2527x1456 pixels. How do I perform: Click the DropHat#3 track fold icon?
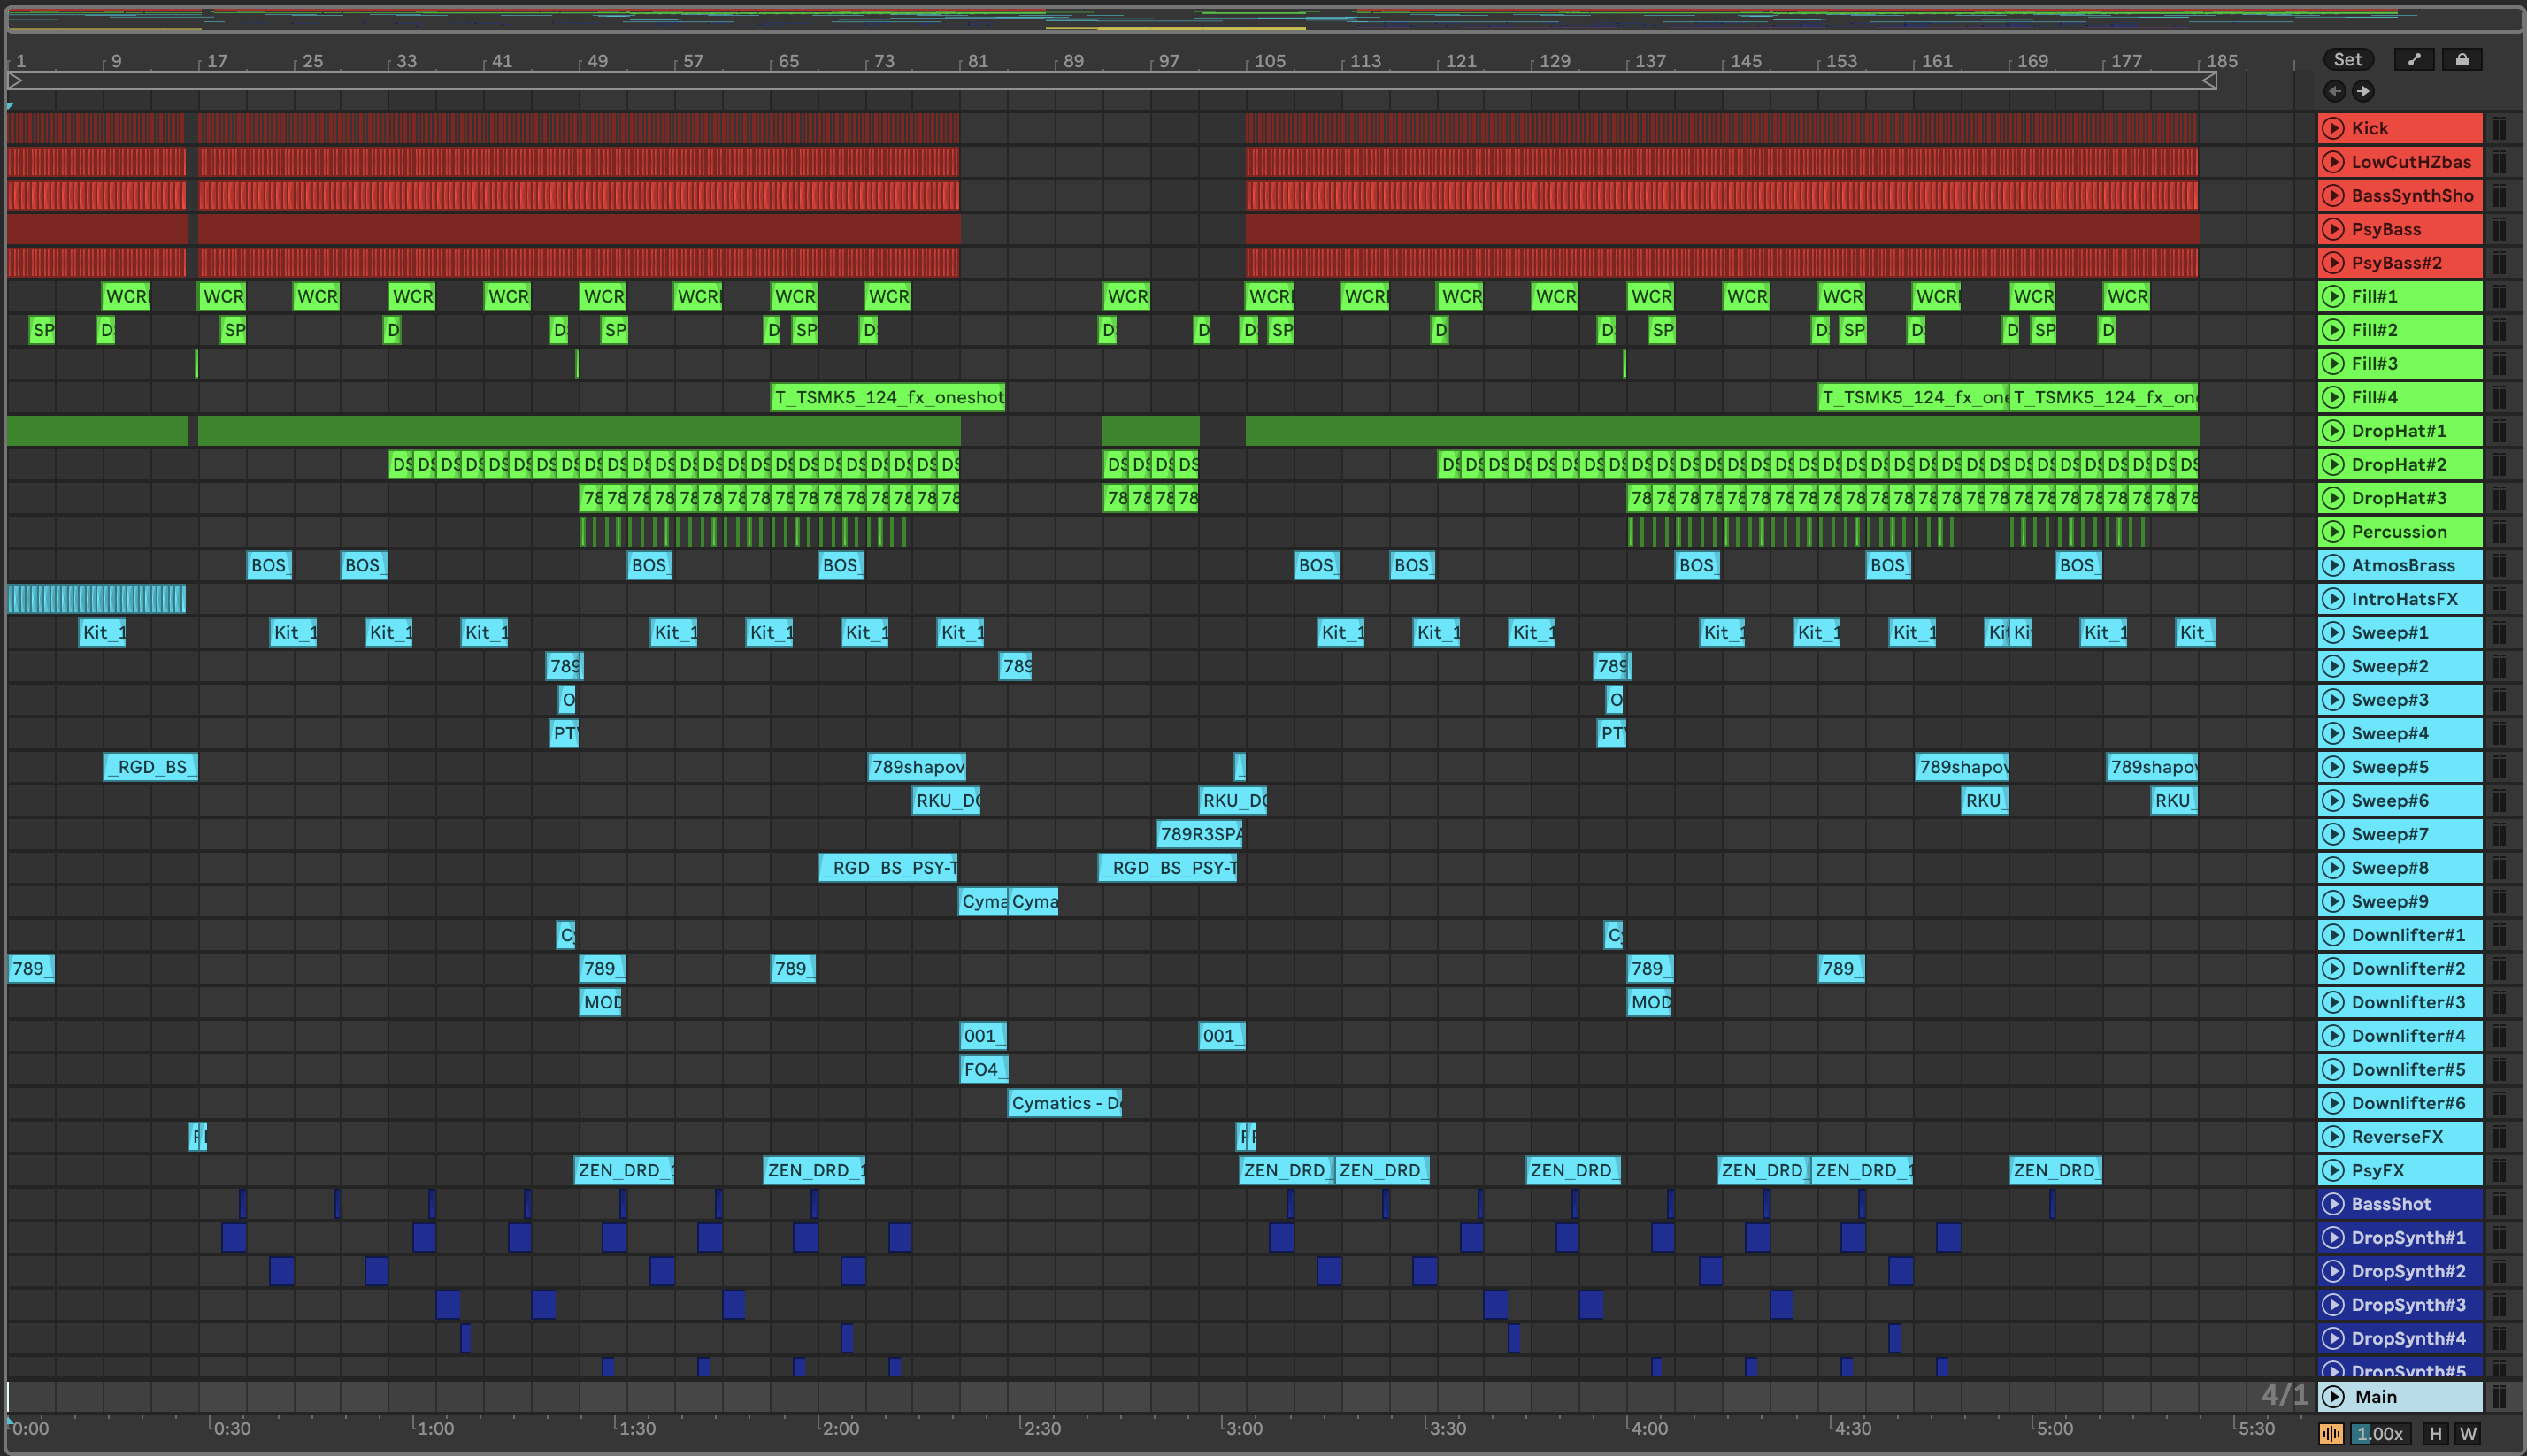2333,498
